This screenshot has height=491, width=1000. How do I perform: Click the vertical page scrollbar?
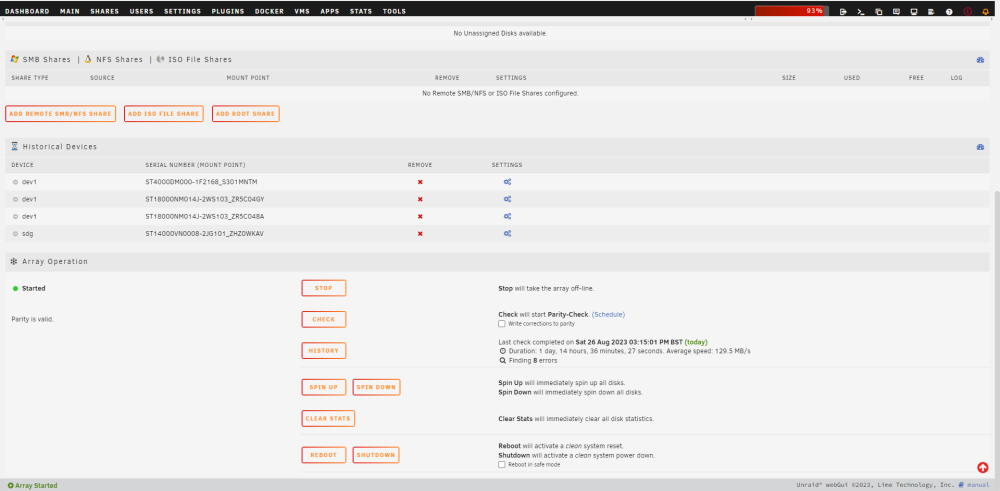(996, 333)
